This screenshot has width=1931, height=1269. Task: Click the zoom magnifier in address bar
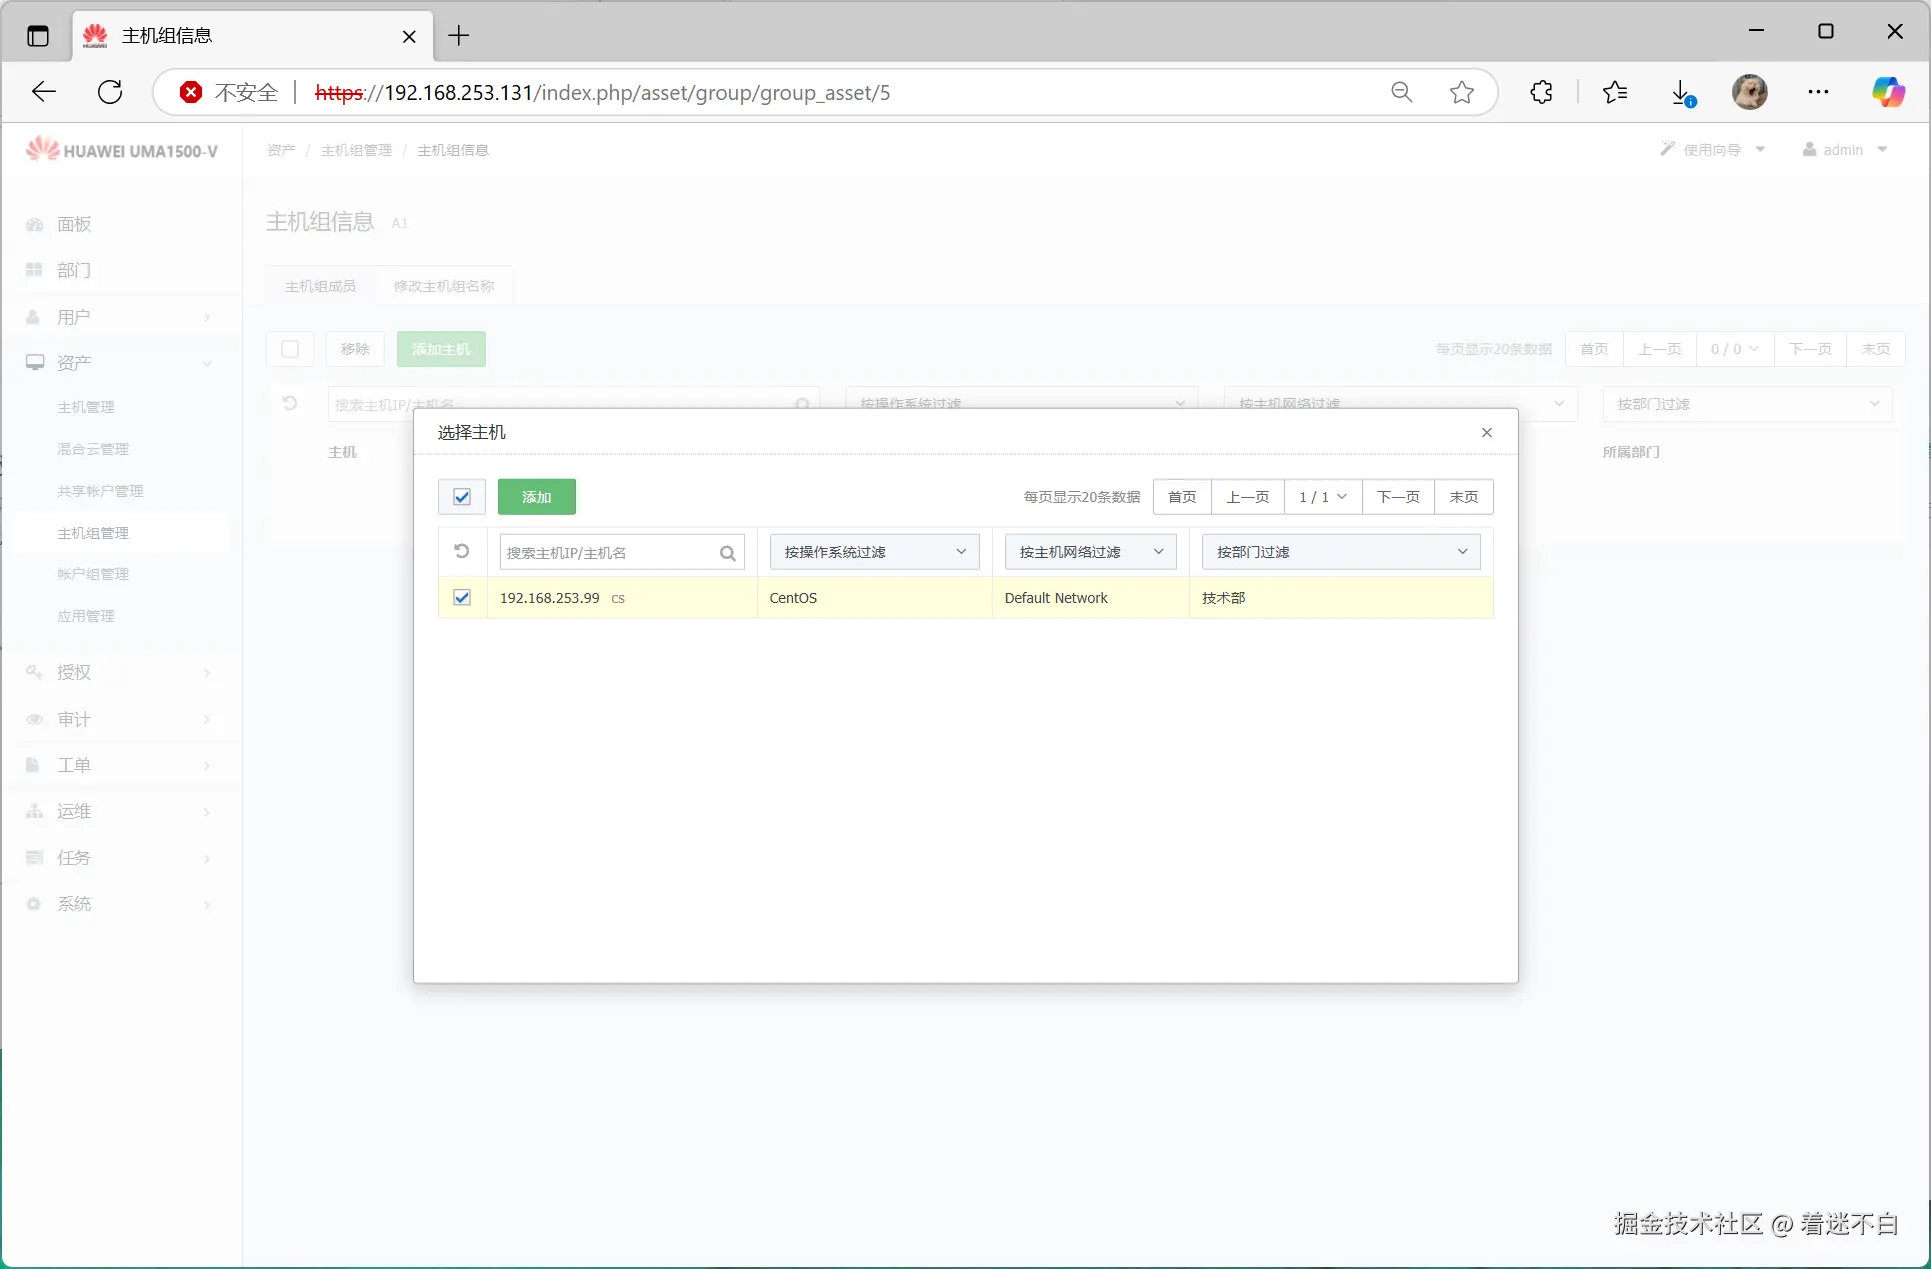click(1401, 92)
